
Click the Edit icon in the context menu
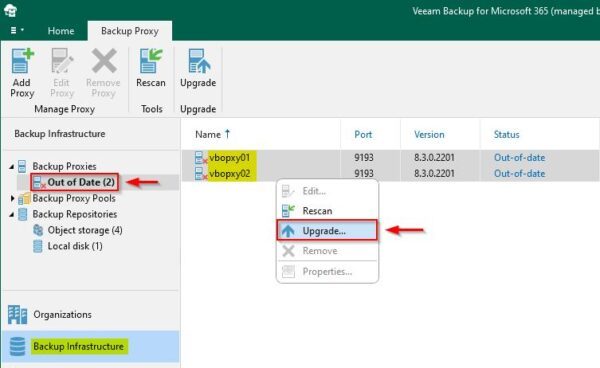(x=288, y=191)
